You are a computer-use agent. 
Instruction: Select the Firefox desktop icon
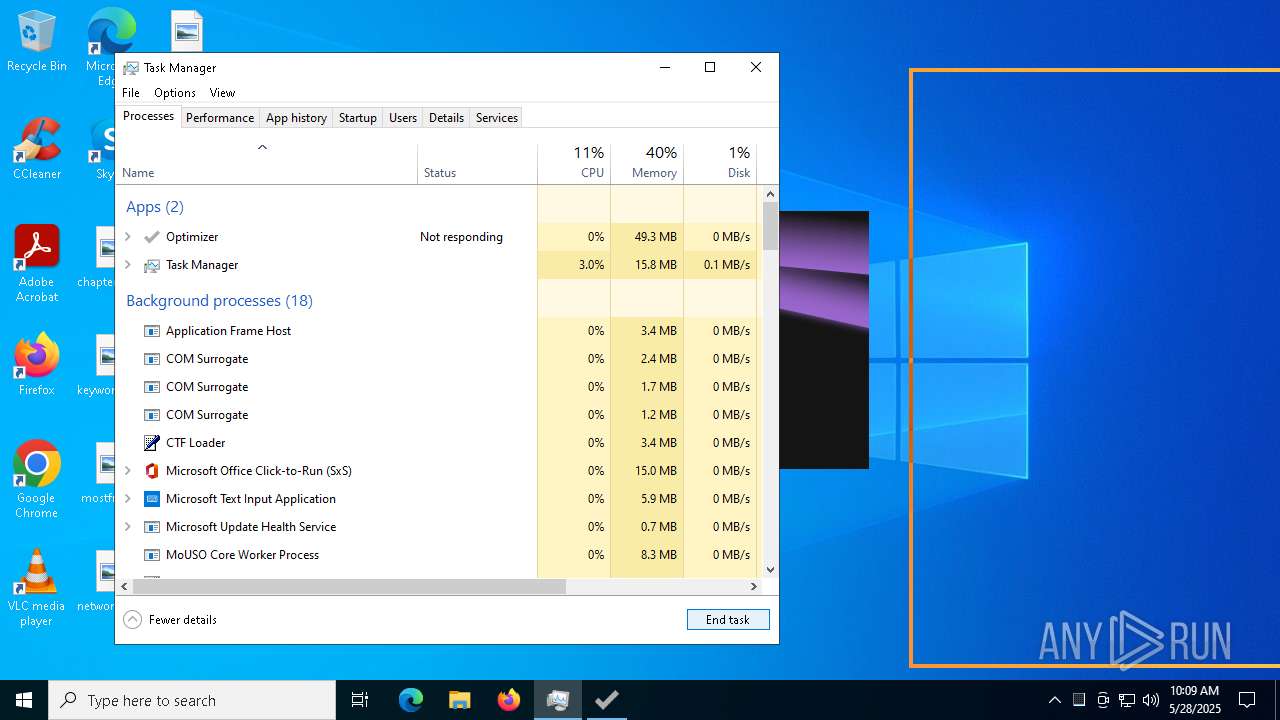(37, 365)
